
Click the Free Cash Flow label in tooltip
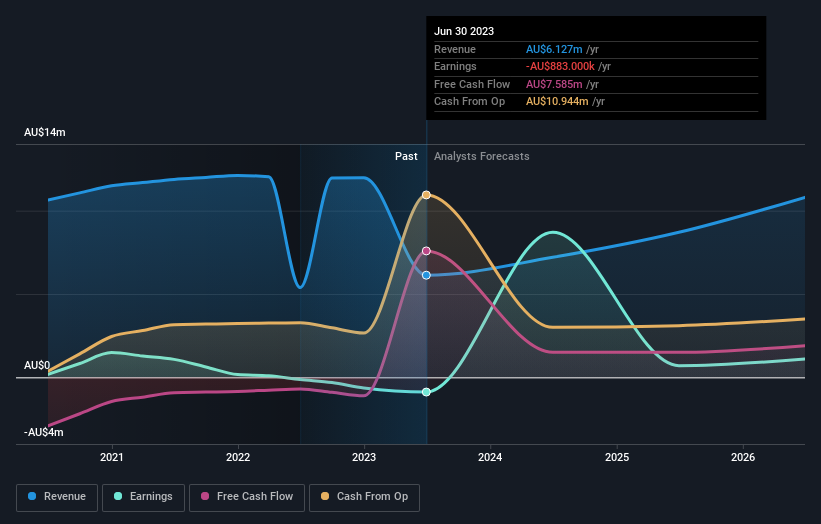point(472,84)
